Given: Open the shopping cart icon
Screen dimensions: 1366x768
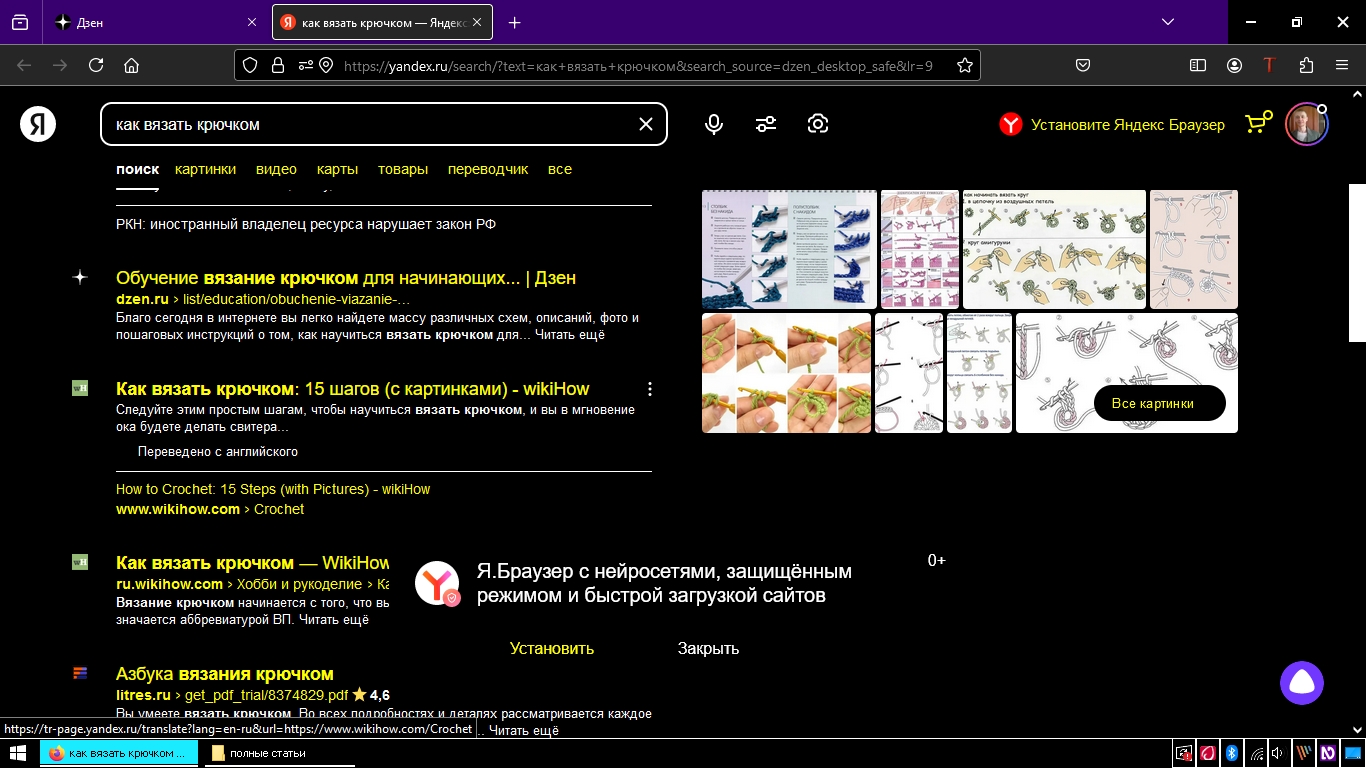Looking at the screenshot, I should (x=1258, y=123).
